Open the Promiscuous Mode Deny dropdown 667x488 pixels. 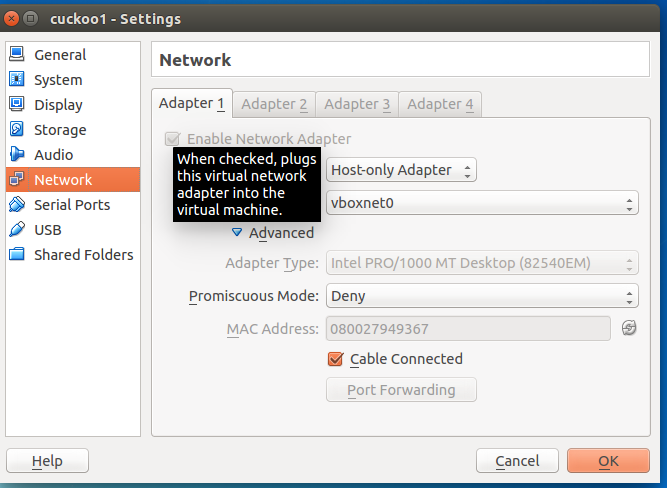482,296
